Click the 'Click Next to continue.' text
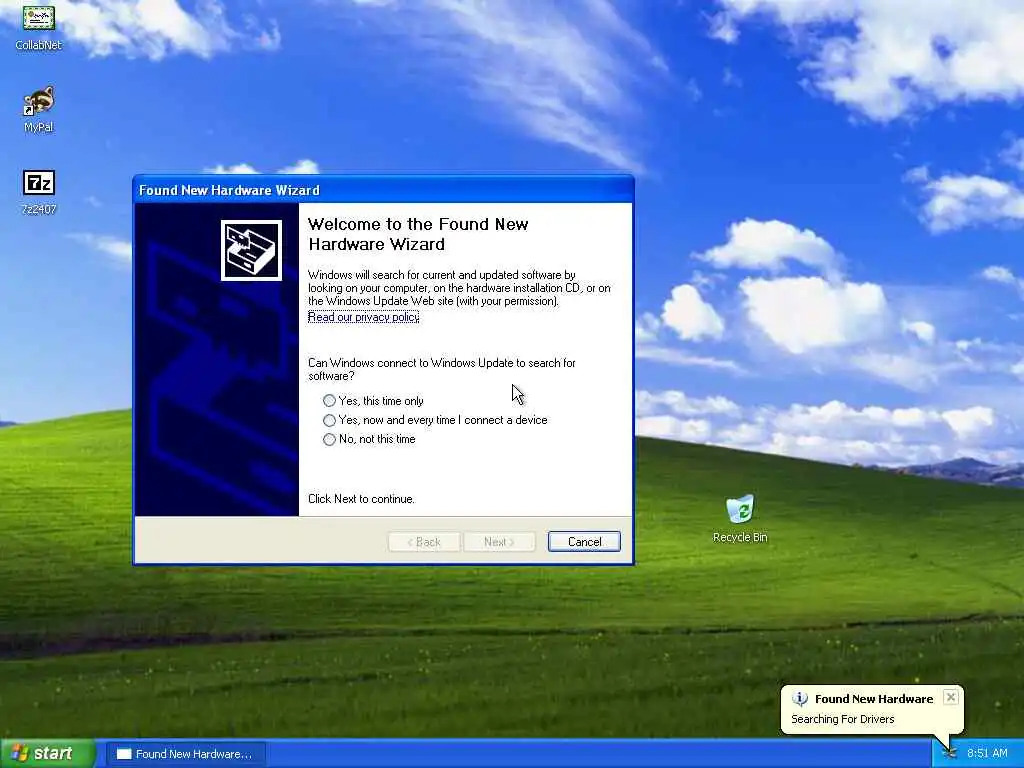Viewport: 1024px width, 768px height. coord(361,499)
